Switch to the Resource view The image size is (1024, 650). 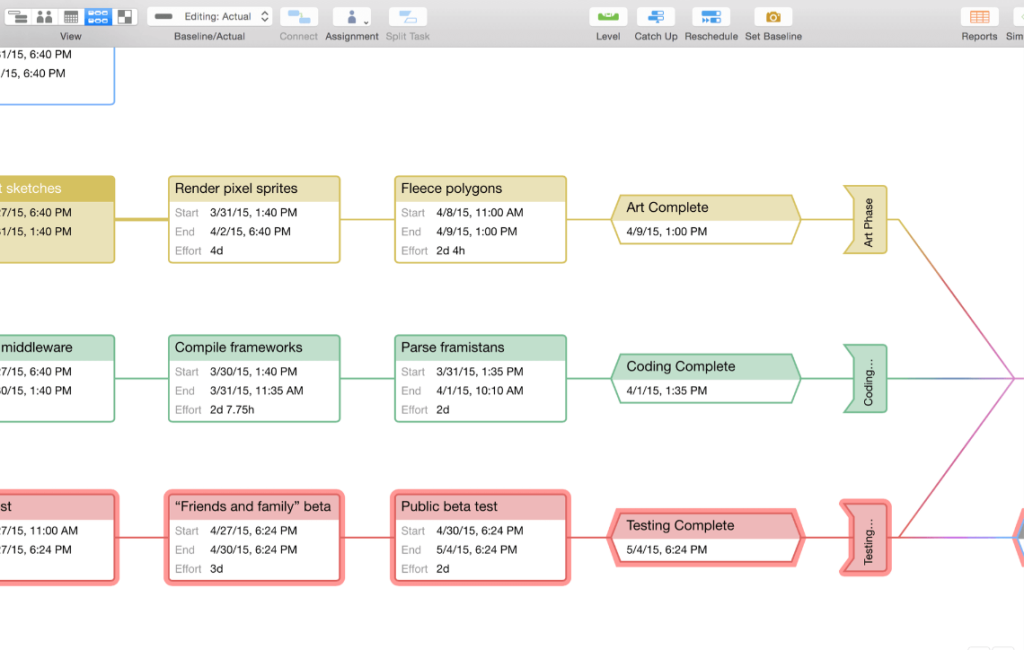click(x=44, y=16)
